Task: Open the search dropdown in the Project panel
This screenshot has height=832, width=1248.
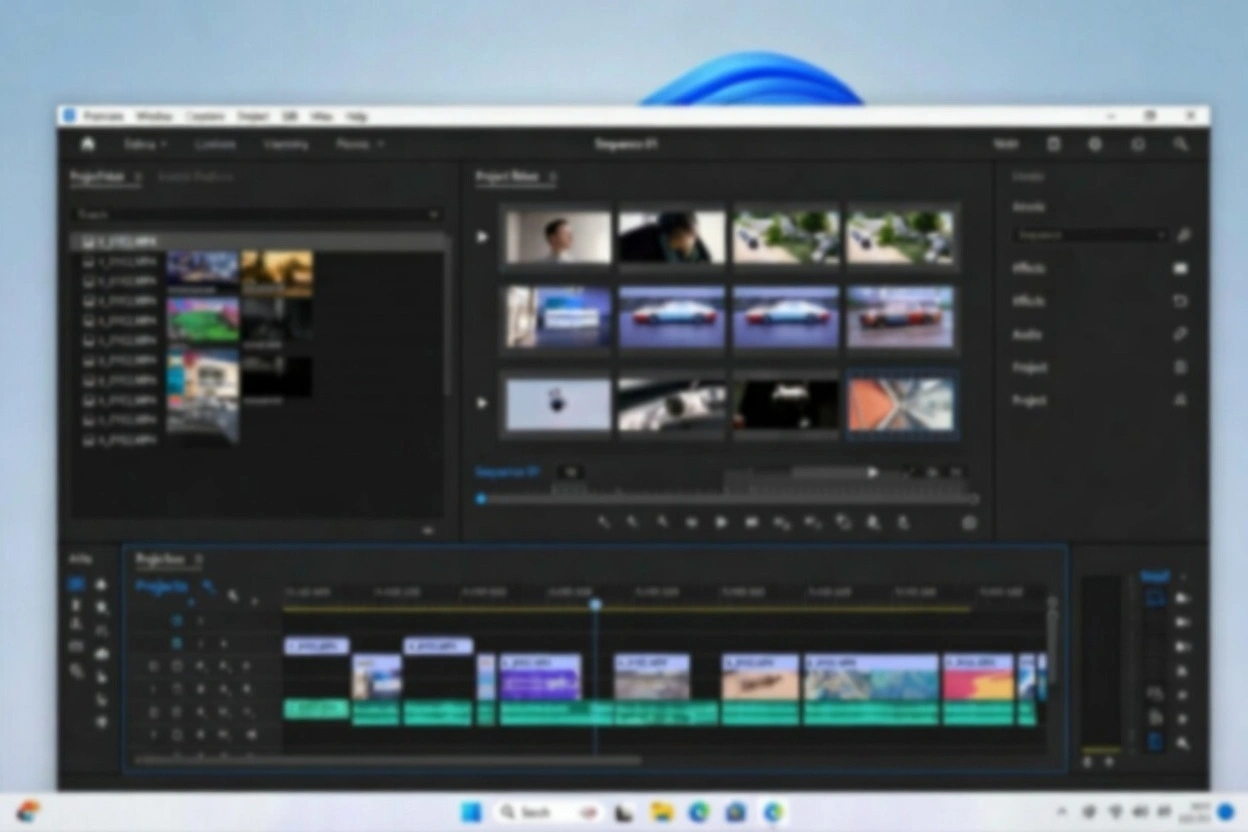Action: (x=433, y=214)
